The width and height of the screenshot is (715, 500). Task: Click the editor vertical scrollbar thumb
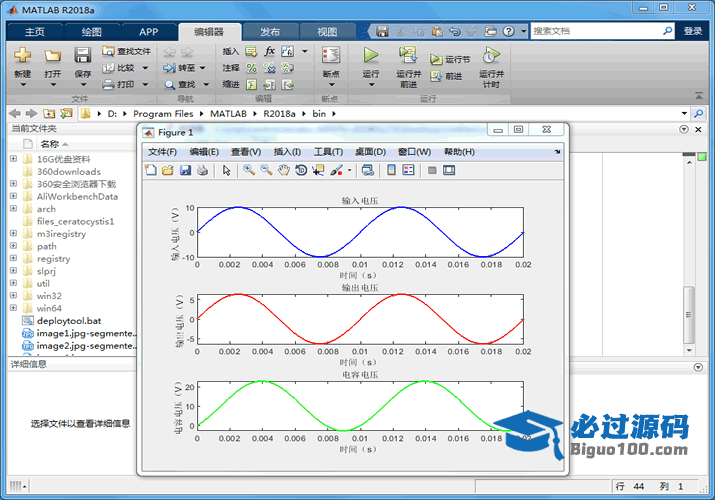[689, 314]
